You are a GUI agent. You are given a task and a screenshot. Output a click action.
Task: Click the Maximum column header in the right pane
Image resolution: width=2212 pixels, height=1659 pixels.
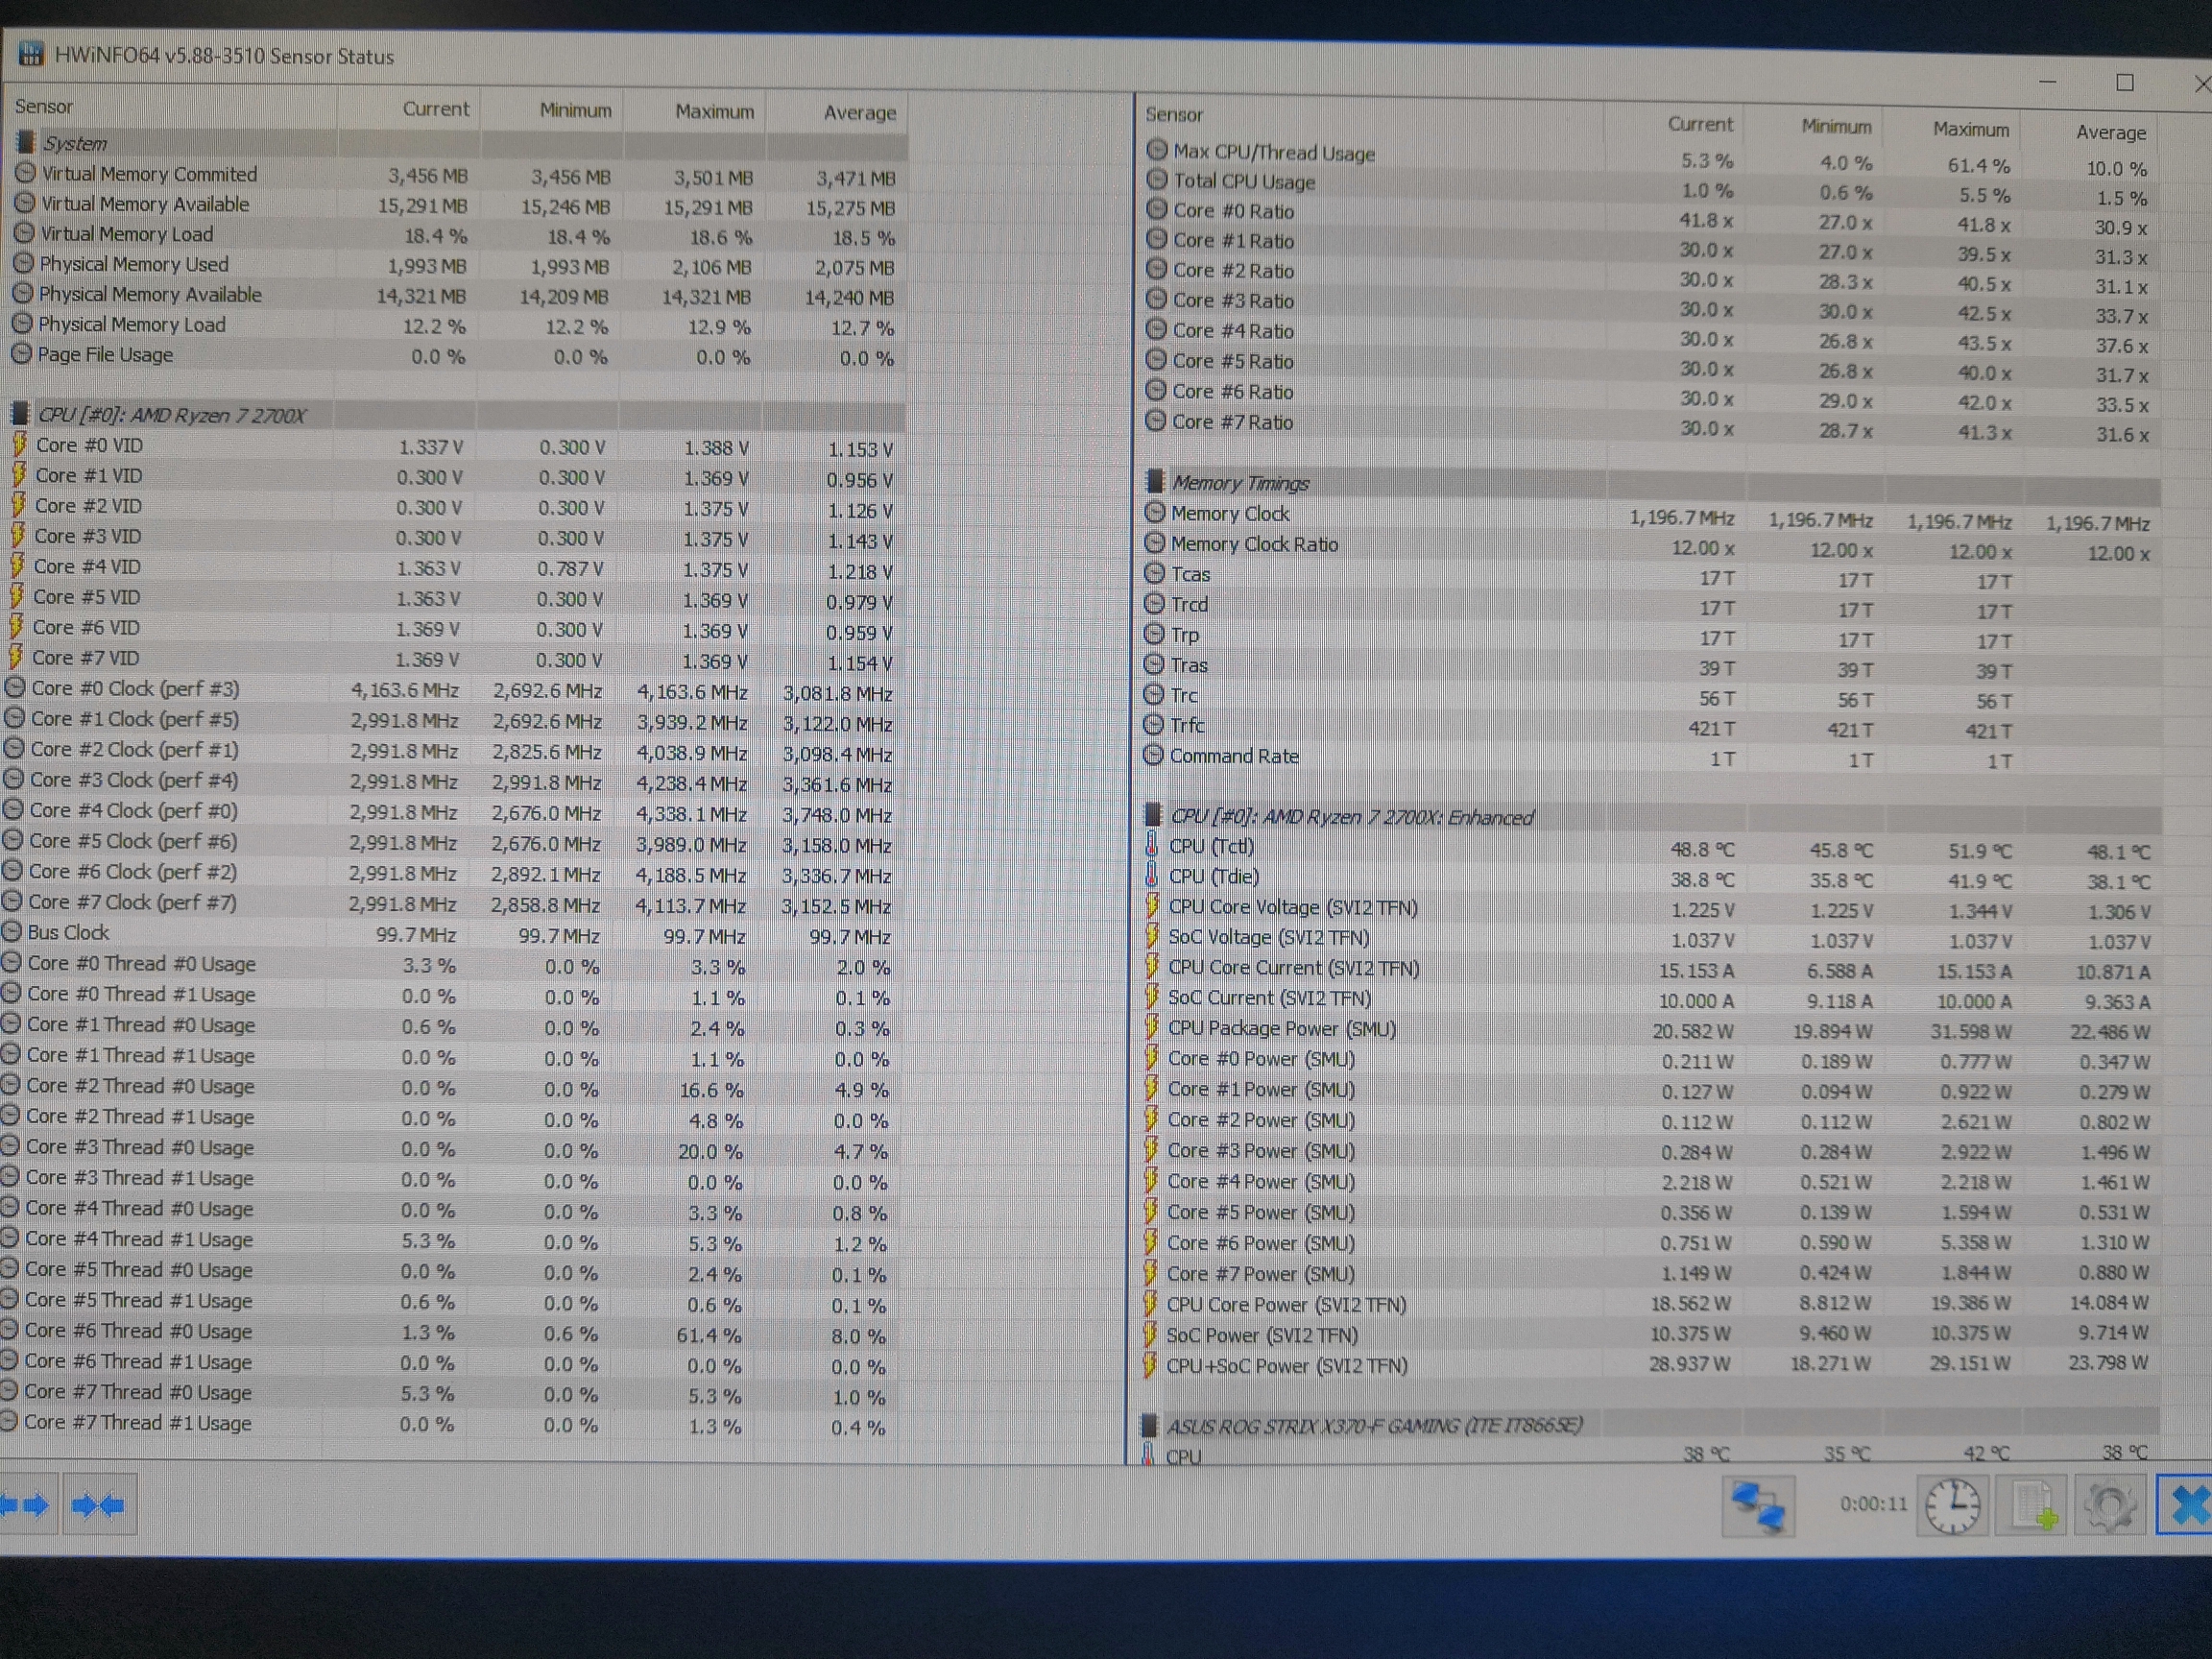click(1969, 129)
